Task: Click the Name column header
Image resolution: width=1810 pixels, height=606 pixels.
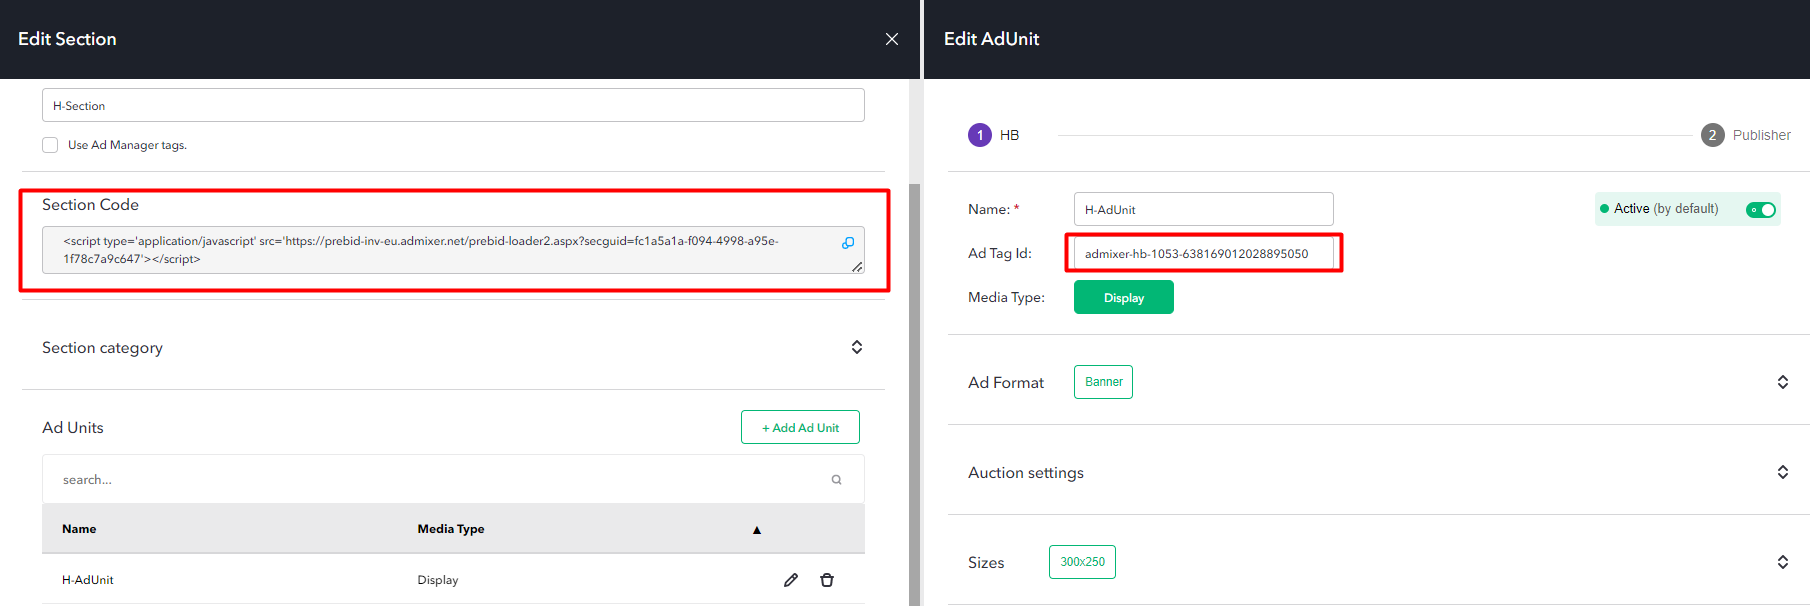Action: [x=79, y=529]
